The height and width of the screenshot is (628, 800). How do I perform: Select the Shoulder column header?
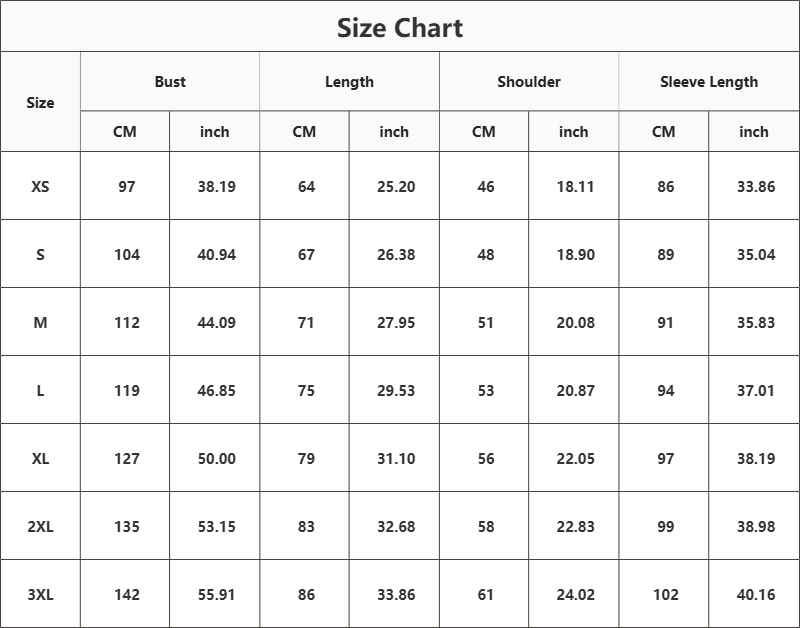click(x=529, y=82)
